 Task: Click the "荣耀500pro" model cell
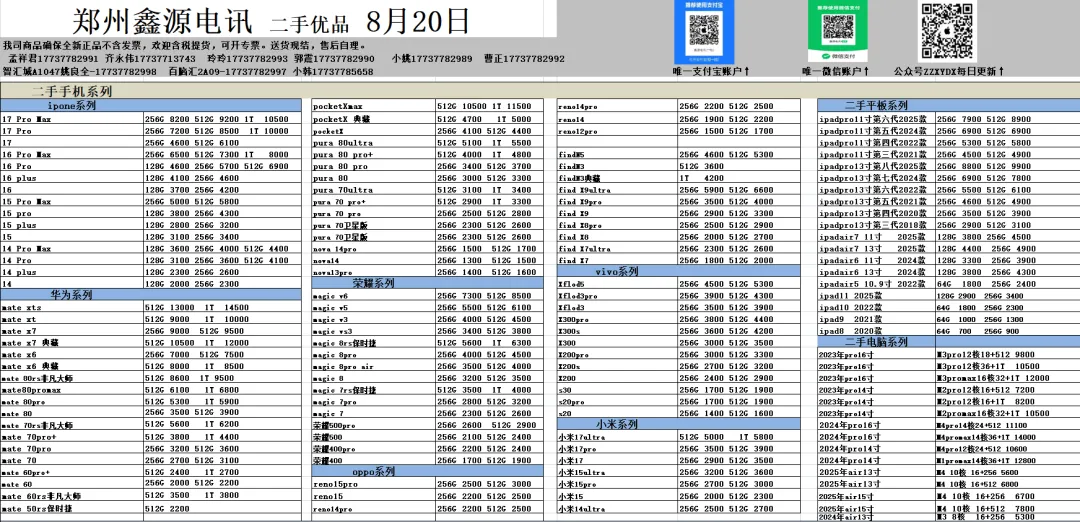point(373,426)
